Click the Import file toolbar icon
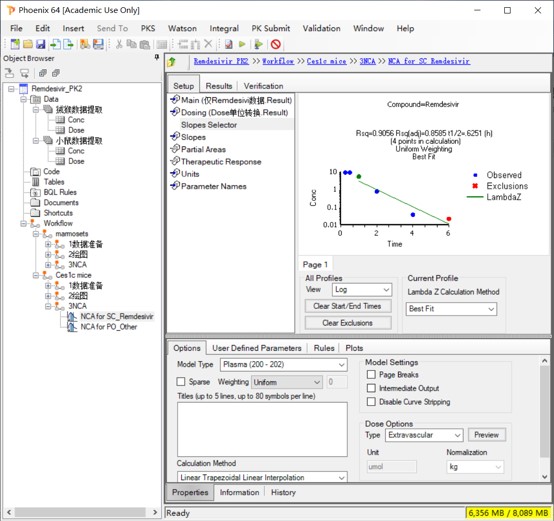The height and width of the screenshot is (521, 554). pyautogui.click(x=55, y=44)
